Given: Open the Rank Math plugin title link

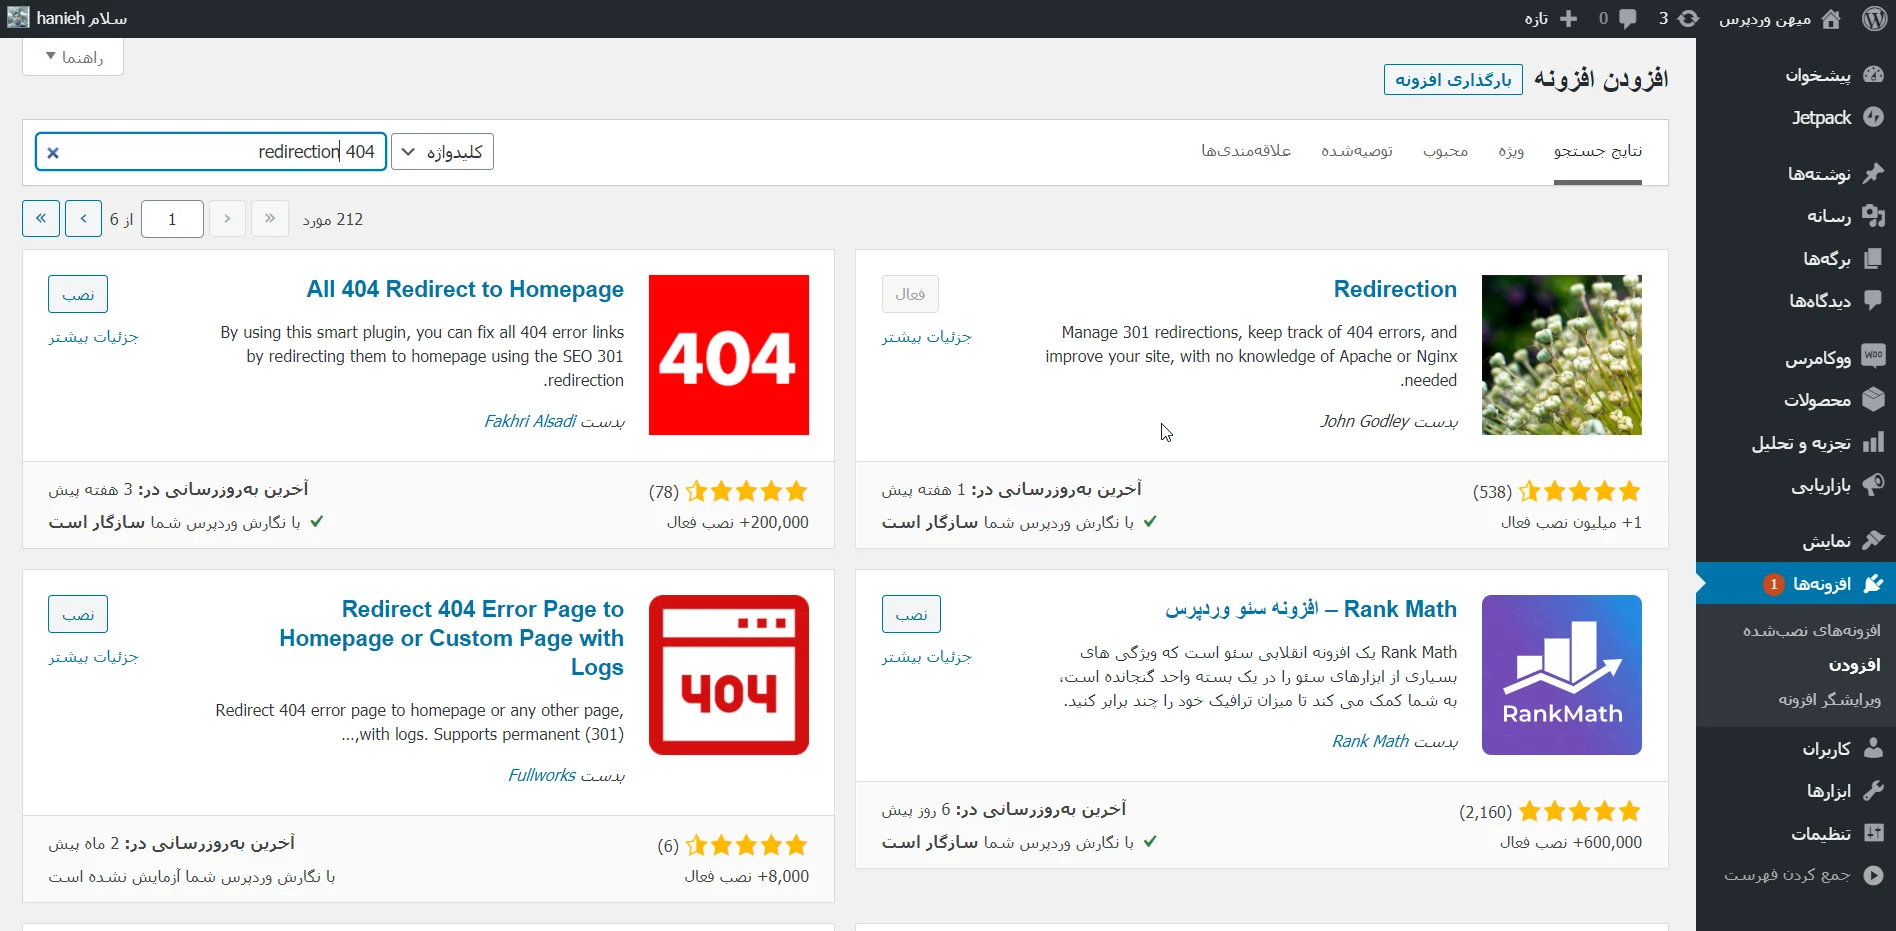Looking at the screenshot, I should coord(1311,609).
